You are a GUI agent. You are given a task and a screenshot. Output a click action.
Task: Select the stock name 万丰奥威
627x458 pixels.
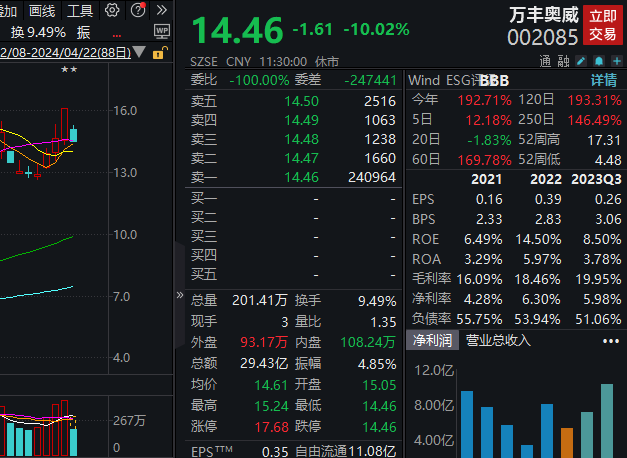click(544, 15)
